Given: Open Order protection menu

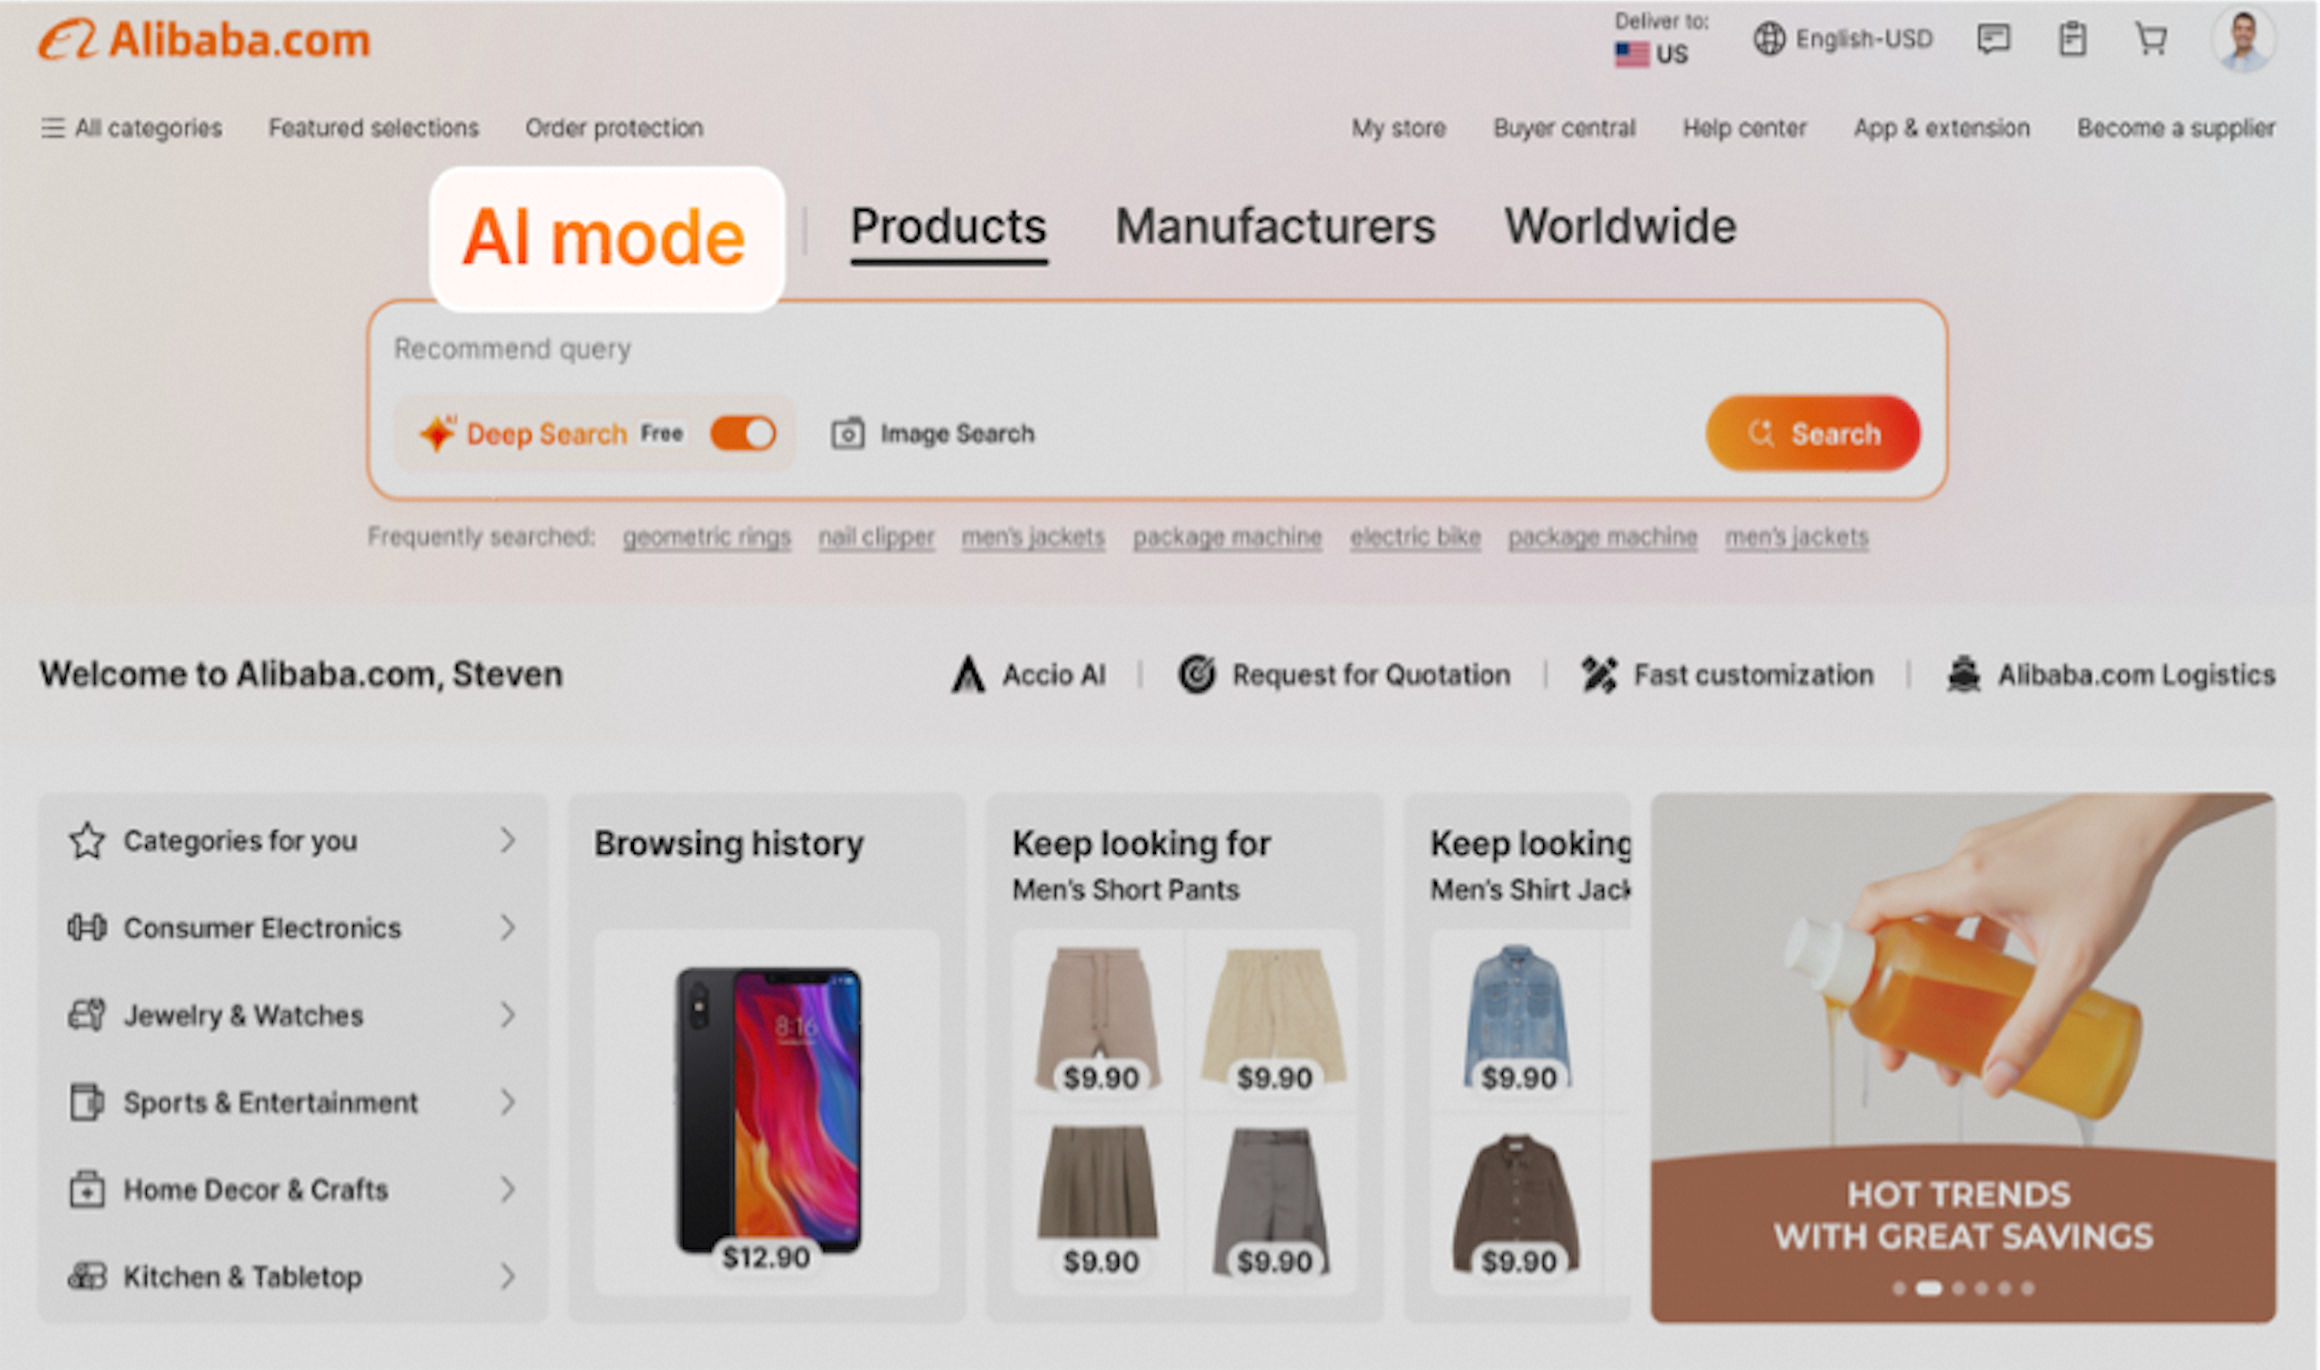Looking at the screenshot, I should (614, 128).
